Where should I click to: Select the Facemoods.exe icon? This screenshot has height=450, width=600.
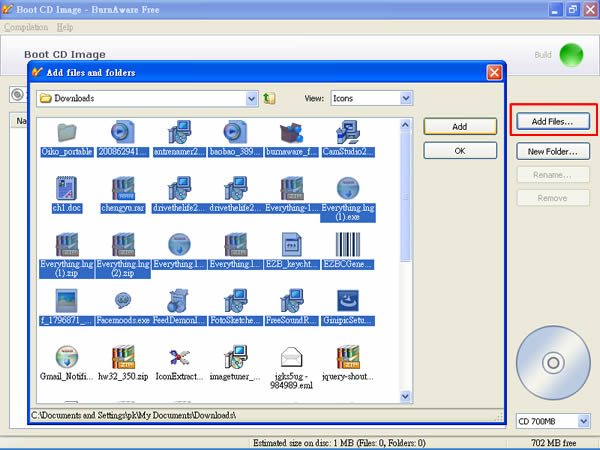pyautogui.click(x=123, y=301)
